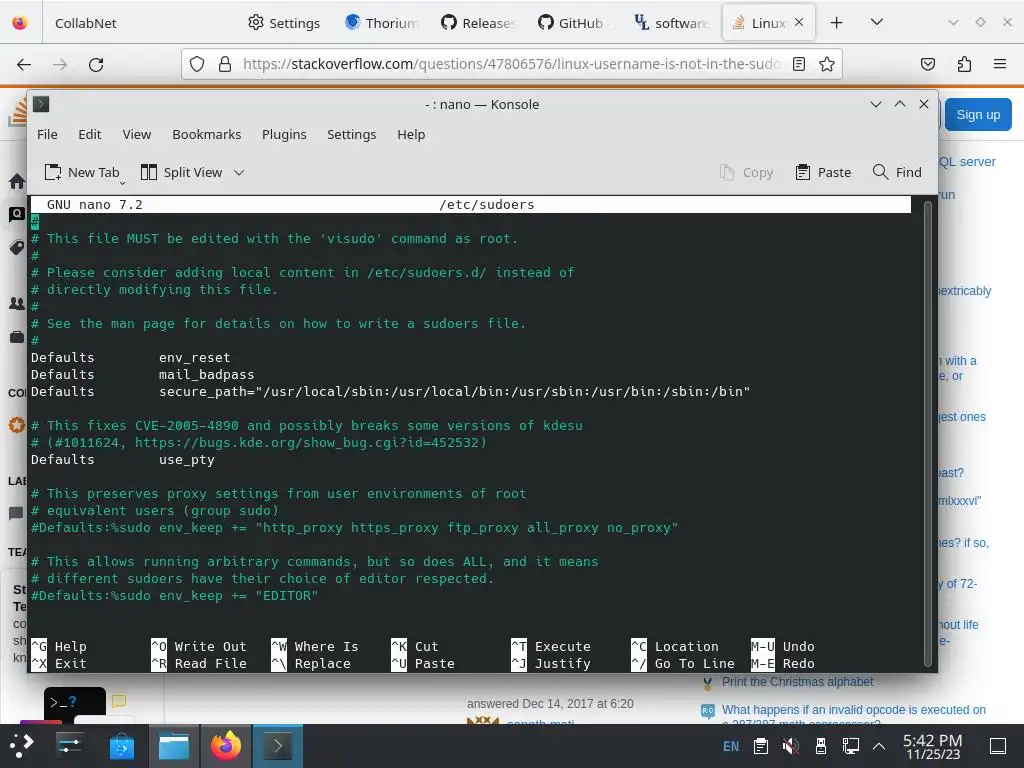Click the Paste toolbar button

[x=823, y=172]
